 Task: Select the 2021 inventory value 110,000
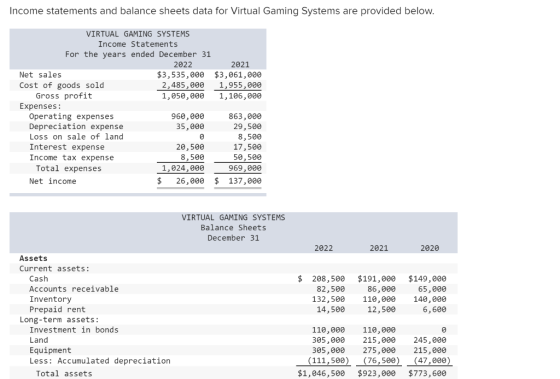pos(379,299)
